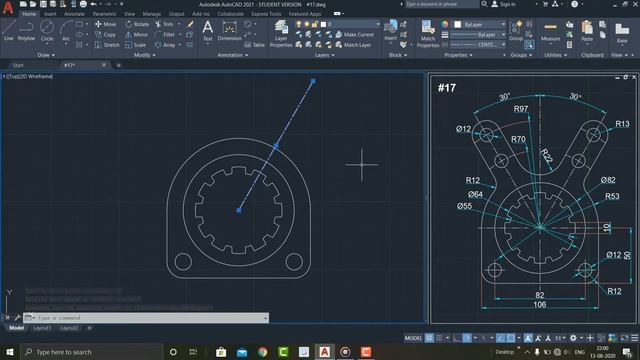The image size is (640, 360).
Task: Click the AutoCAD application menu logo
Action: [8, 7]
